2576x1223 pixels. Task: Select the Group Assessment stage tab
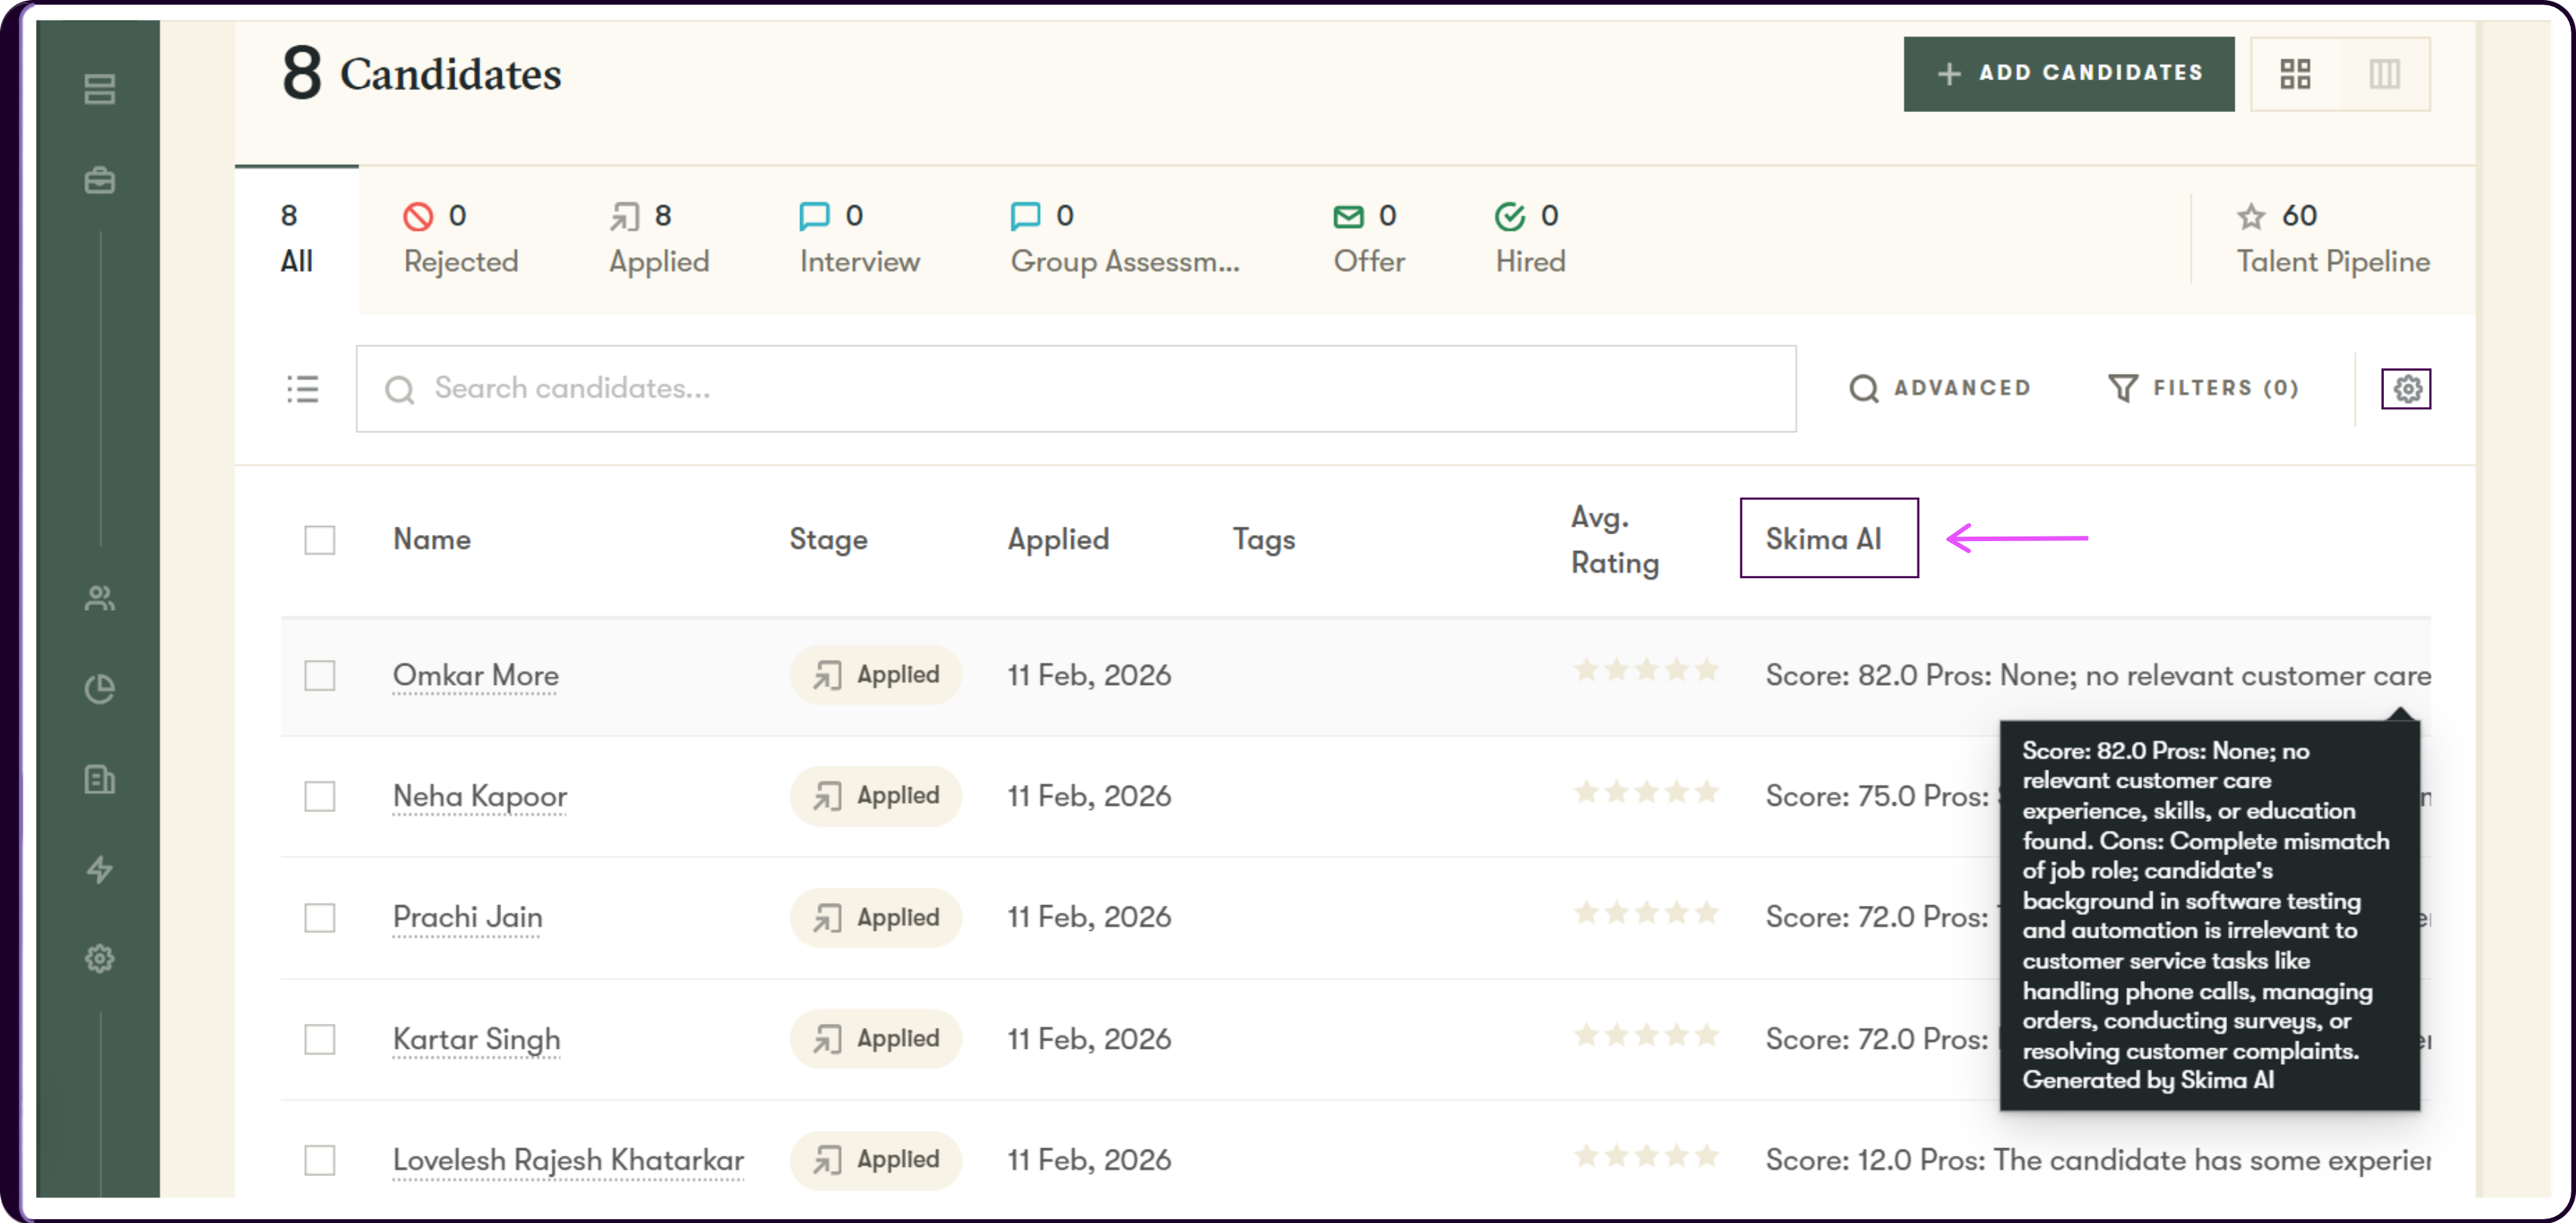1125,239
